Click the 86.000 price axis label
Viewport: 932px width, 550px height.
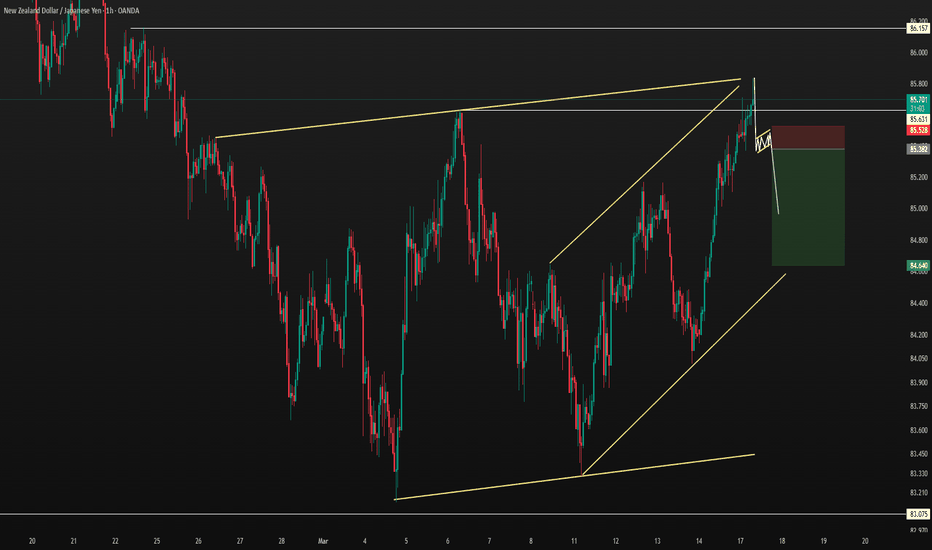pos(918,52)
